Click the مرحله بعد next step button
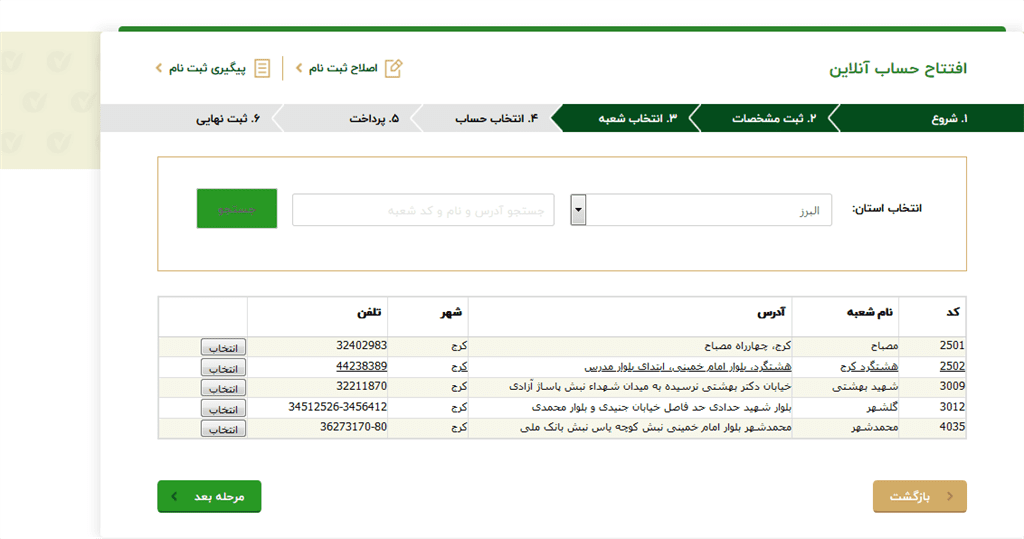1024x539 pixels. click(x=209, y=496)
